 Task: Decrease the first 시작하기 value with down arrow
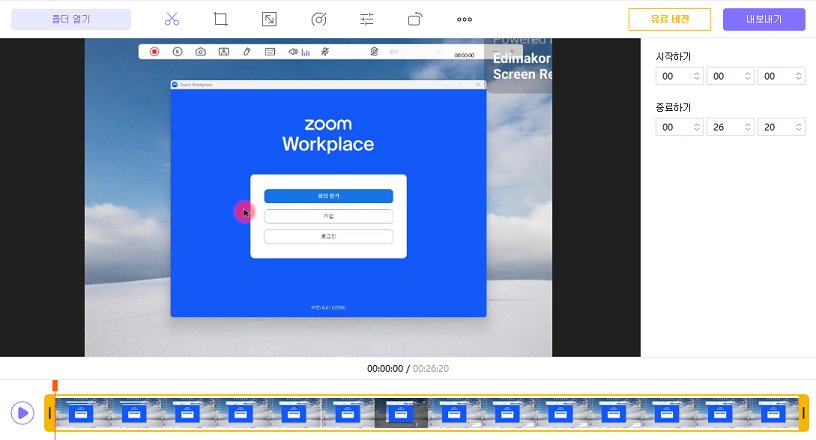(696, 79)
